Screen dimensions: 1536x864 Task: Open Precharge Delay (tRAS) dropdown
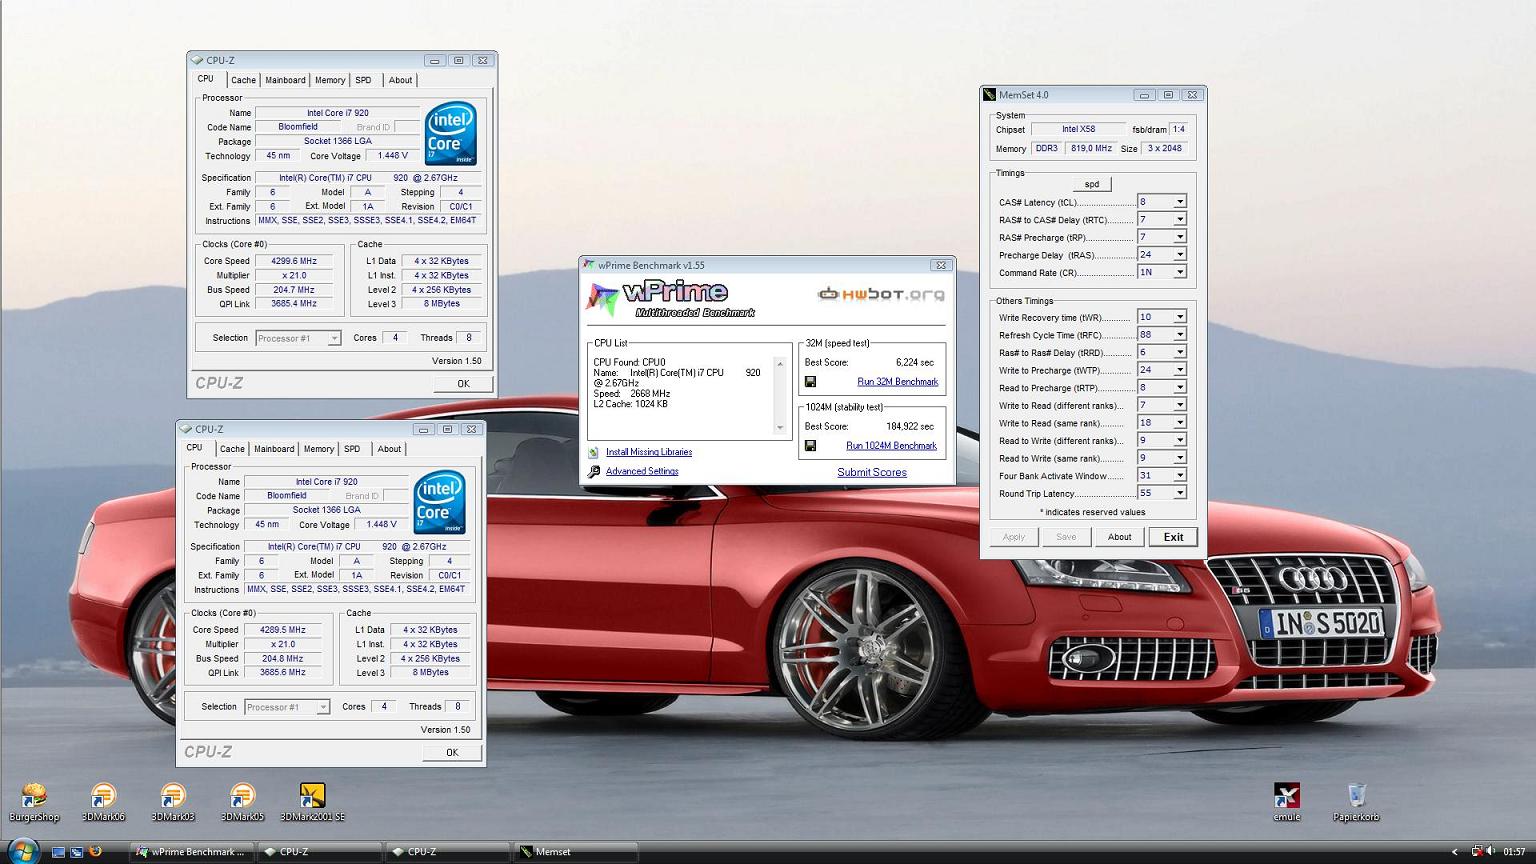1180,255
